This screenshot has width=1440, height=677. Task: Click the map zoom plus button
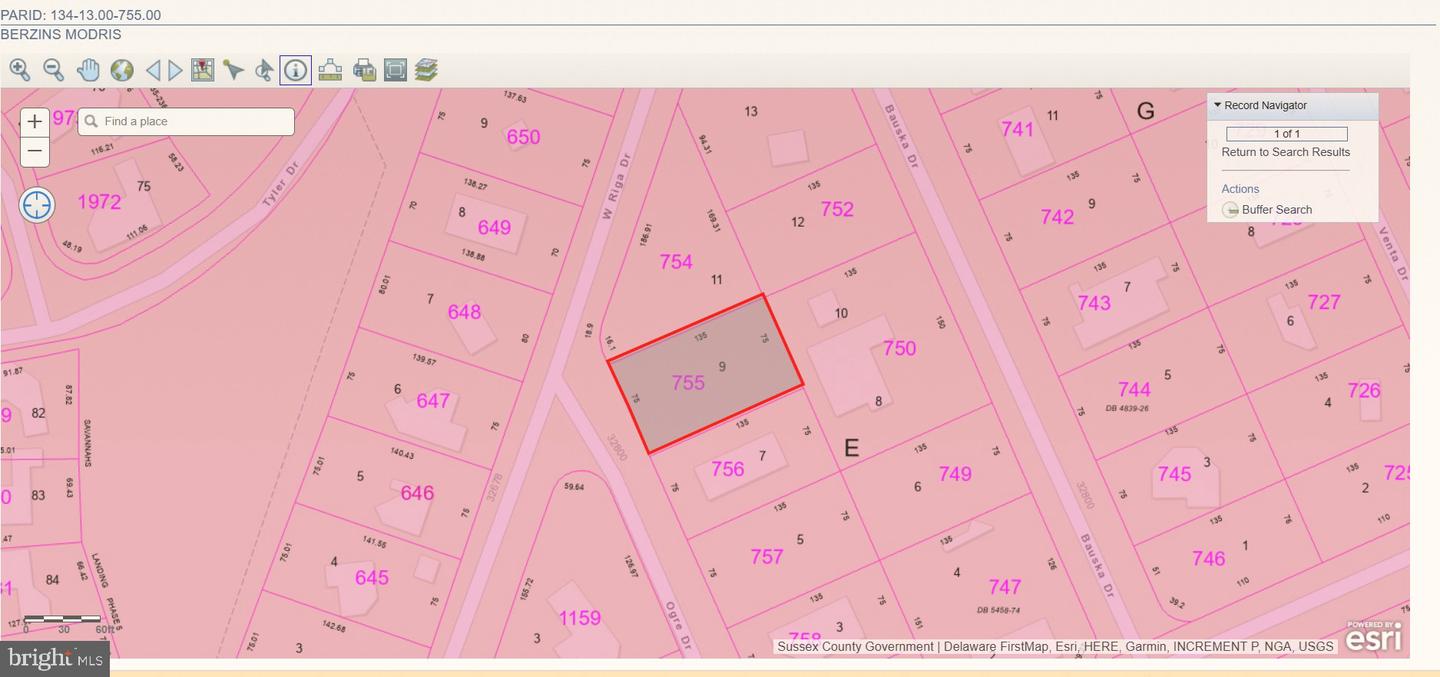pyautogui.click(x=35, y=121)
